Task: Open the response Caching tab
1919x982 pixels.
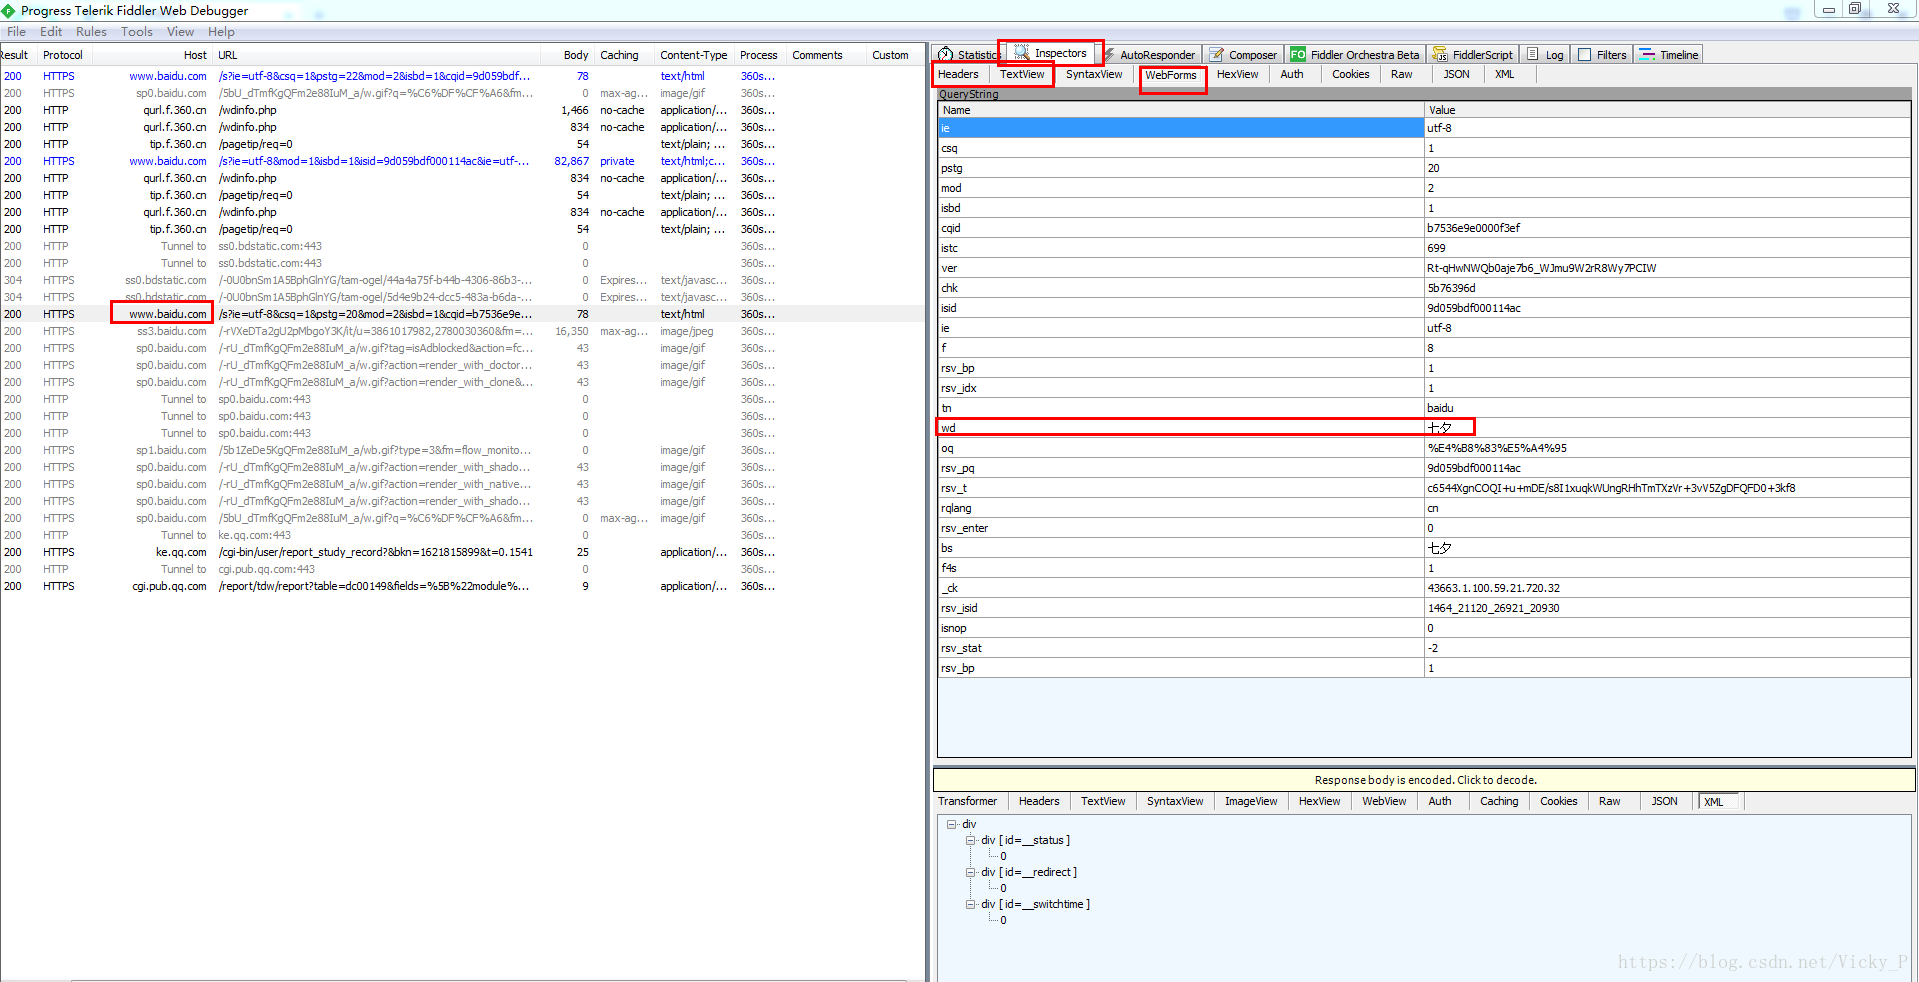Action: click(1499, 801)
